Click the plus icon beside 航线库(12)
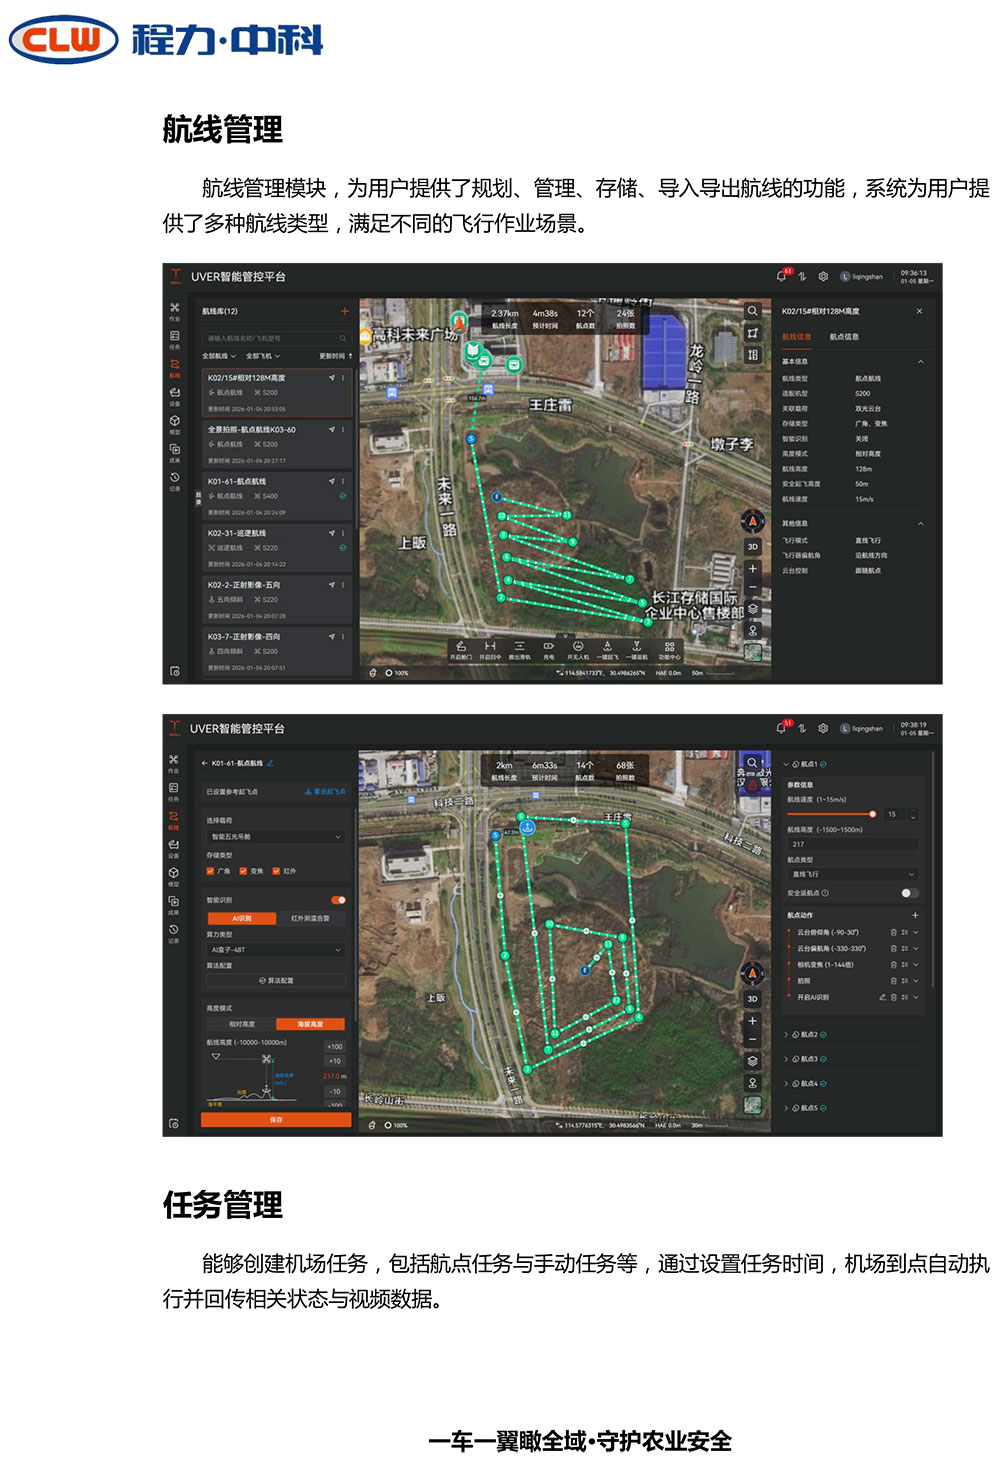 (345, 311)
